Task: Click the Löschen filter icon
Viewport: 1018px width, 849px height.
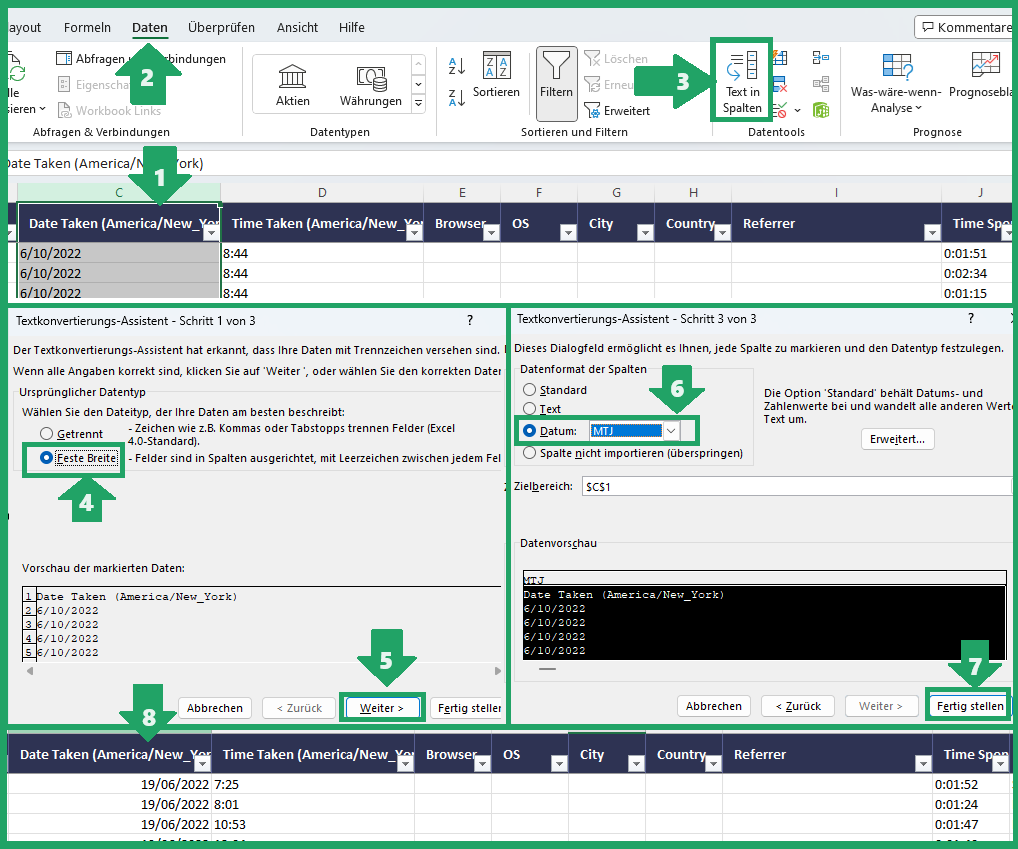Action: [592, 58]
